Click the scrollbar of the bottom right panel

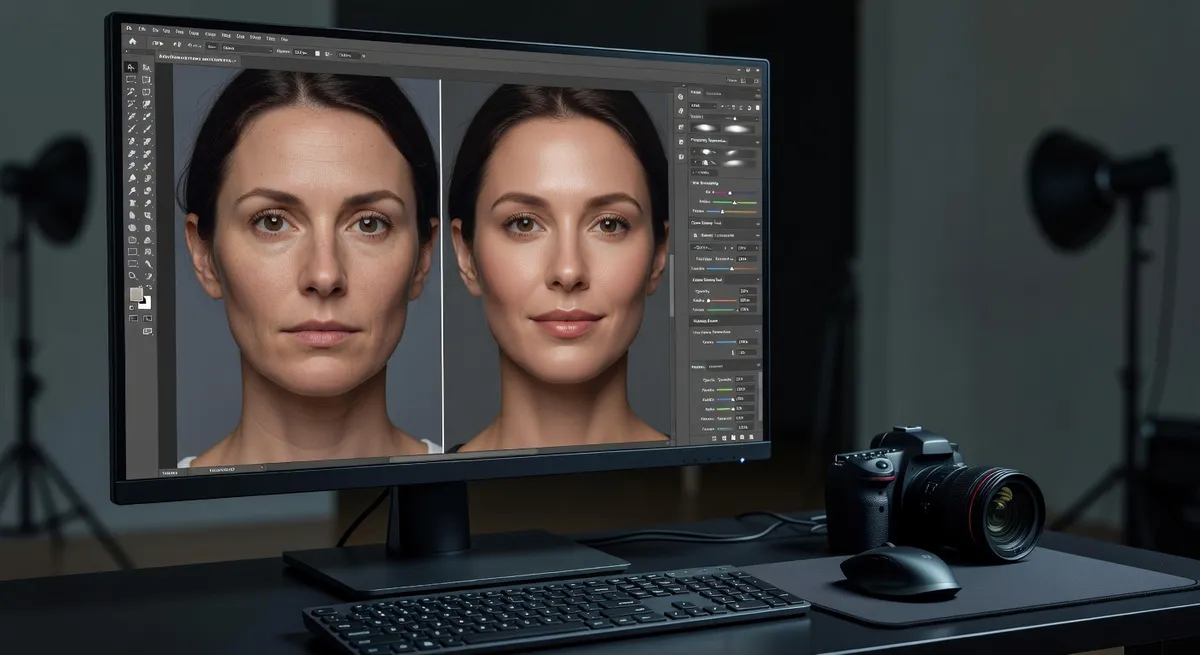click(760, 397)
